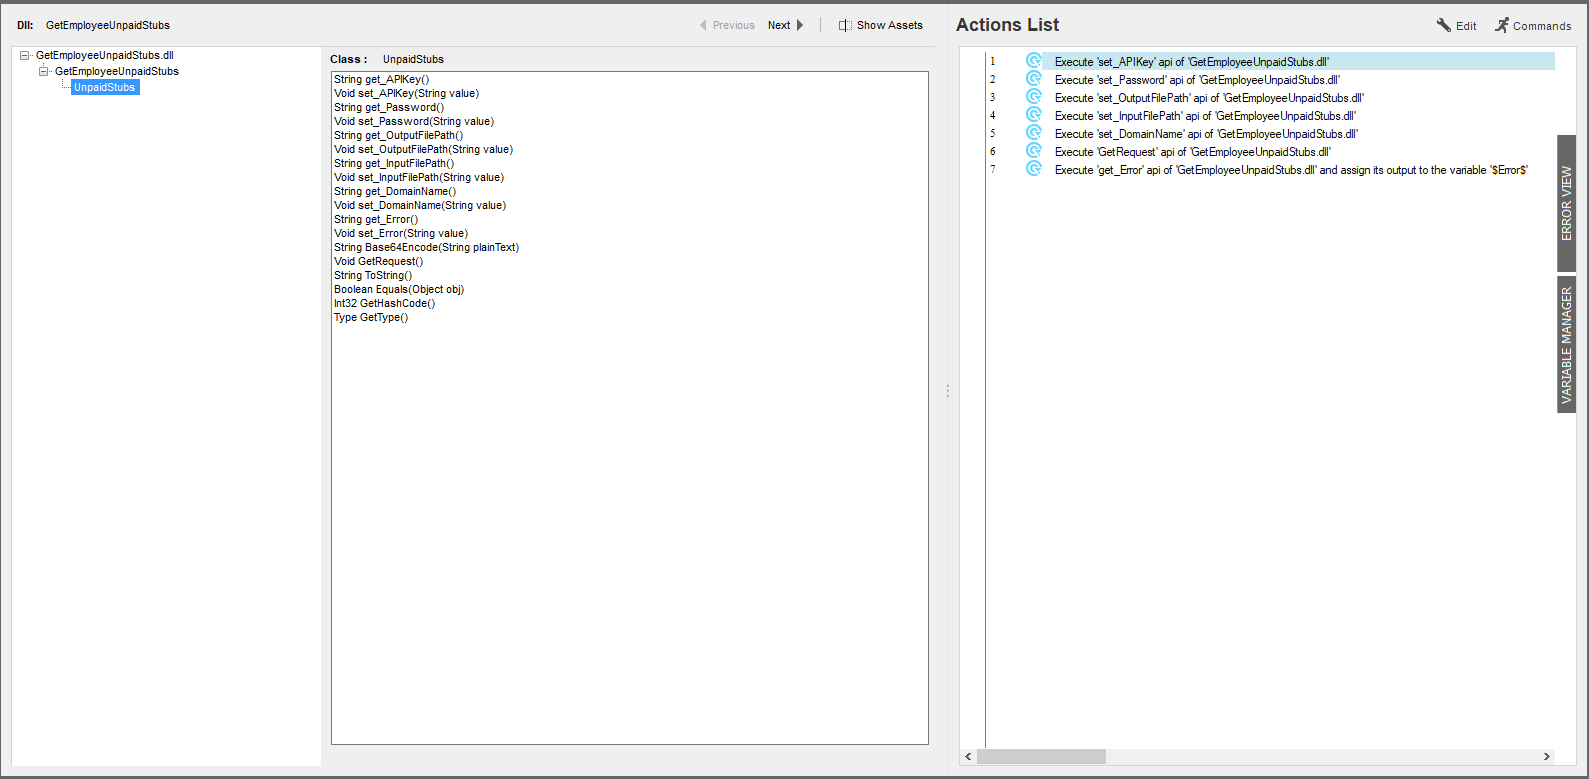The height and width of the screenshot is (779, 1589).
Task: Select GetEmployeeUnpaidStubs.dll in the tree
Action: pos(105,56)
